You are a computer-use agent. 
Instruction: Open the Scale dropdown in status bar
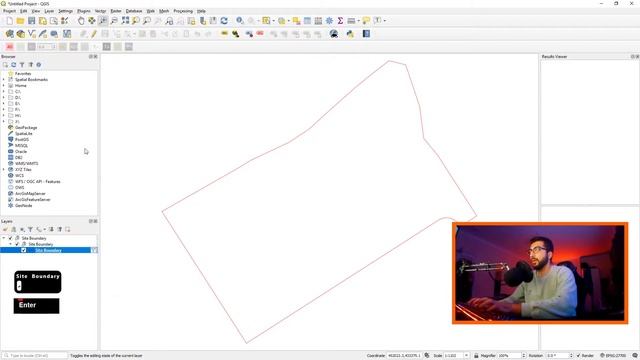pos(466,356)
